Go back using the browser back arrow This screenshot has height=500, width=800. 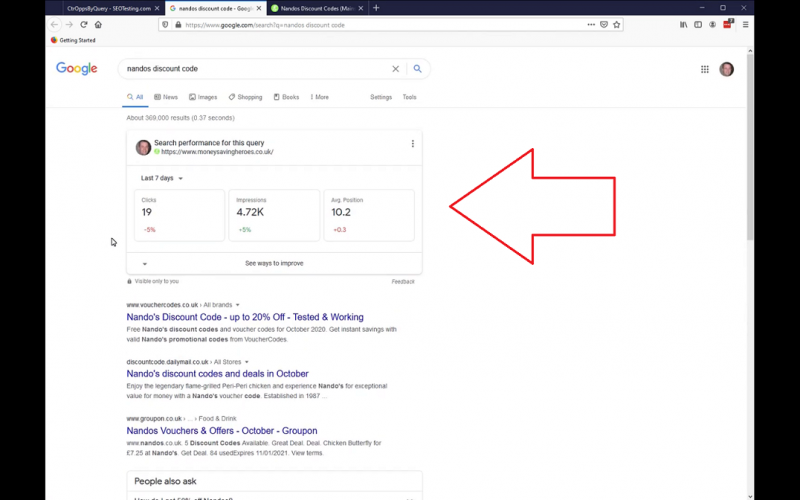pyautogui.click(x=55, y=24)
